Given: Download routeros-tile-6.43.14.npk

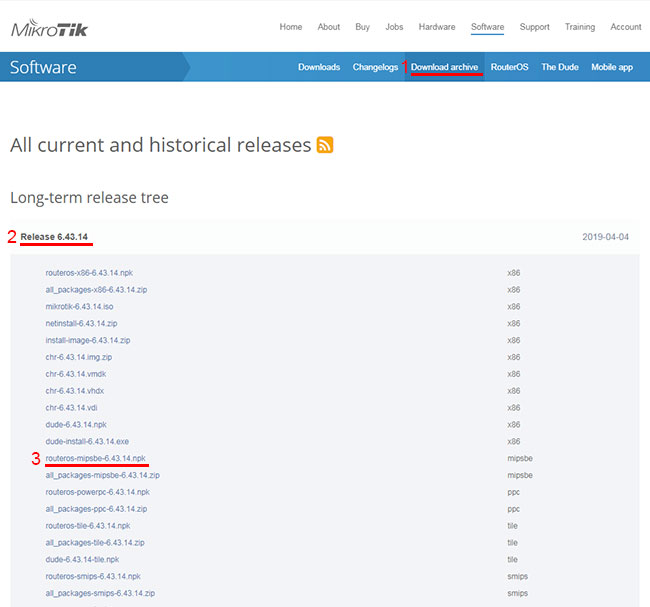Looking at the screenshot, I should (x=88, y=526).
